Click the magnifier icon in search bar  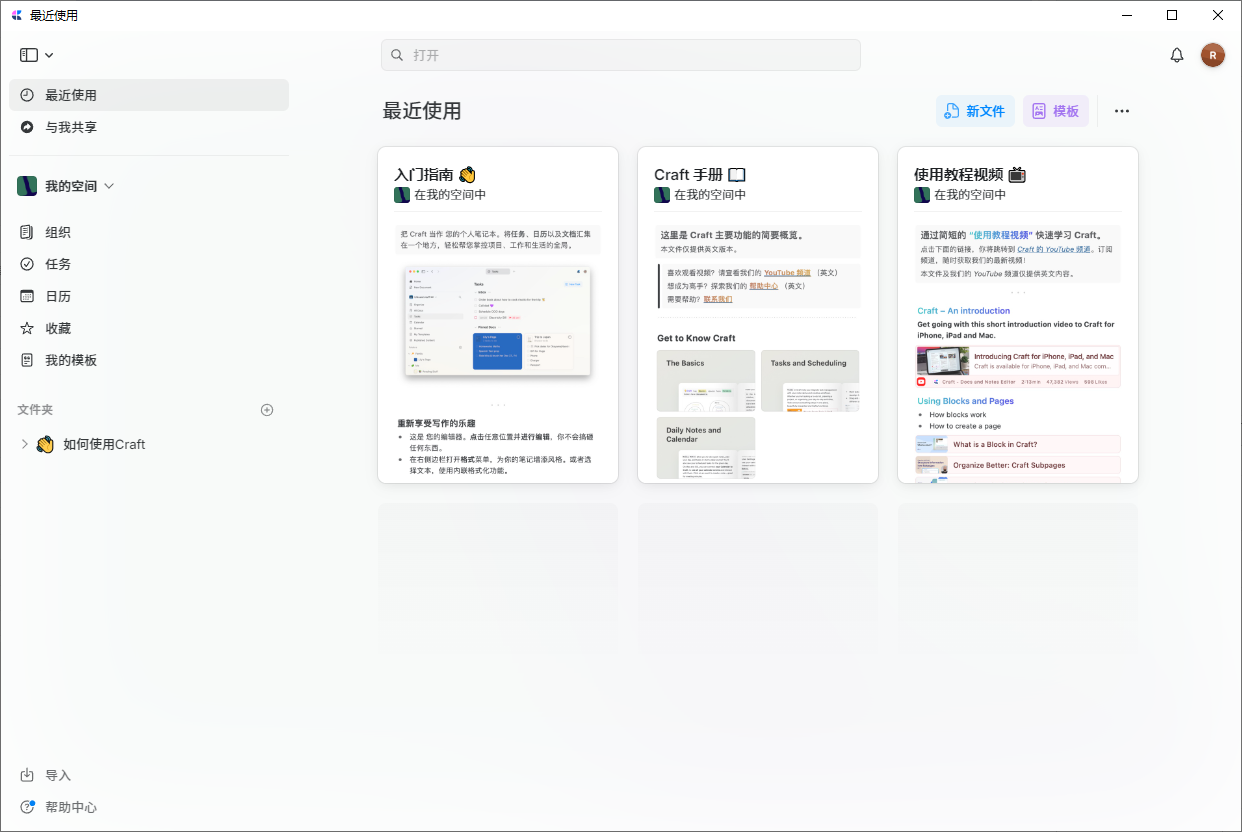pos(397,55)
